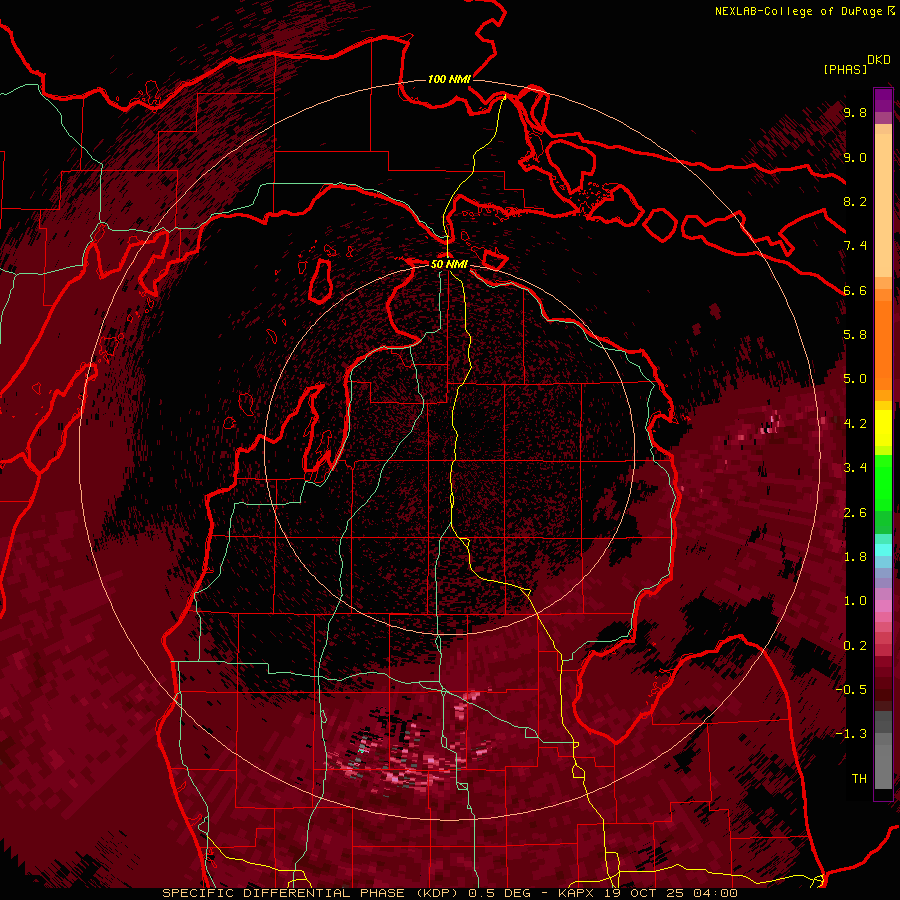Click the 1.0 legend value
Image resolution: width=900 pixels, height=900 pixels.
point(855,601)
